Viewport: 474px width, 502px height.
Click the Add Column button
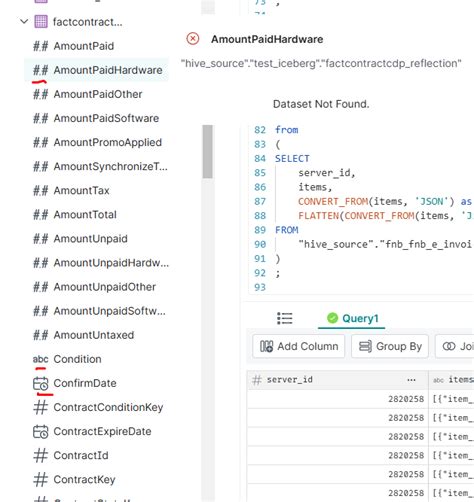coord(299,346)
